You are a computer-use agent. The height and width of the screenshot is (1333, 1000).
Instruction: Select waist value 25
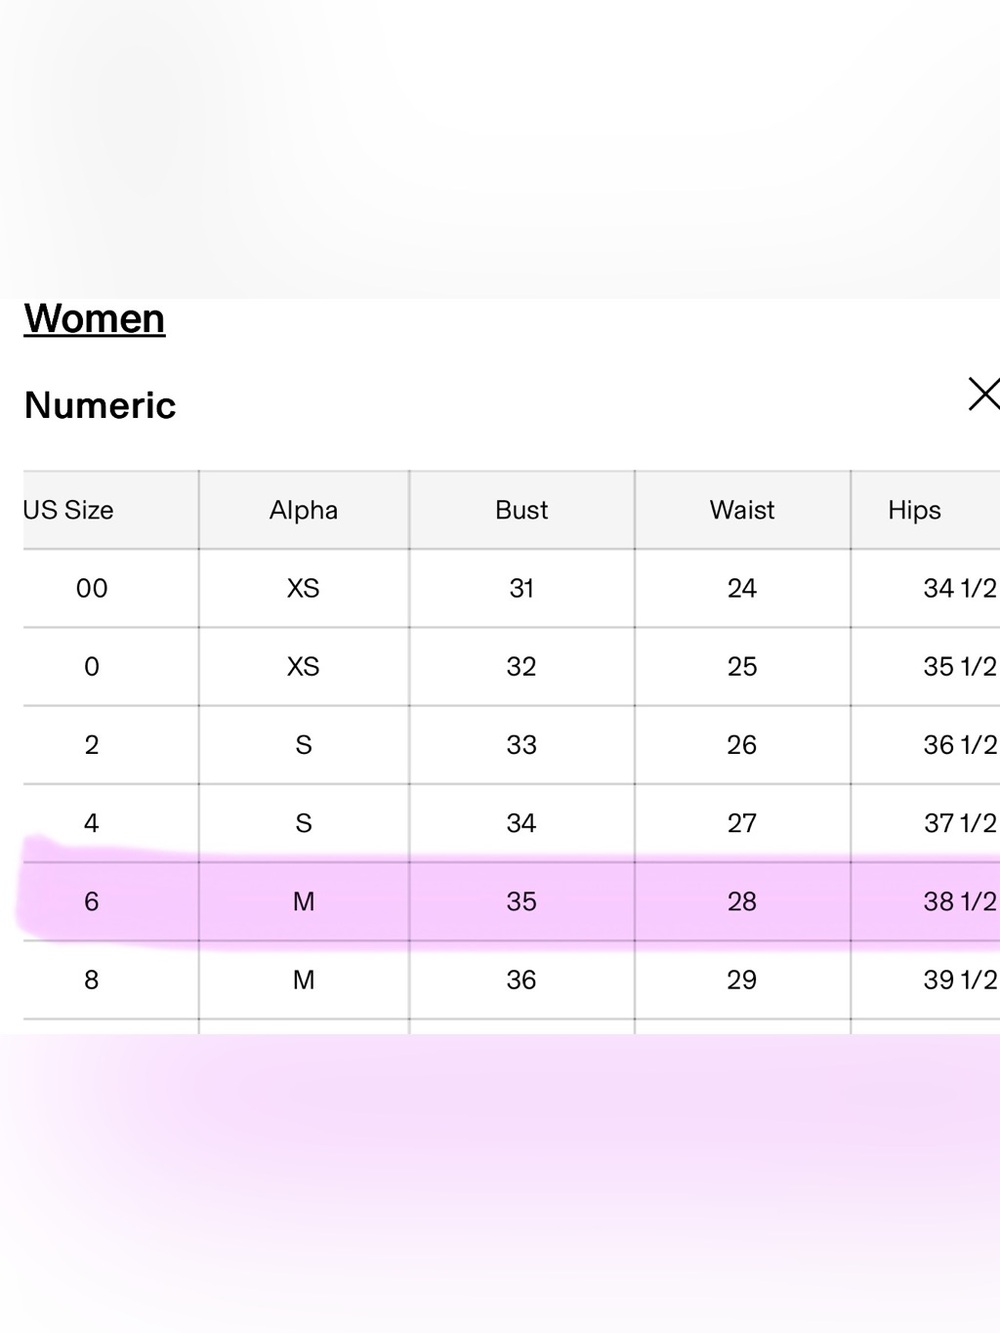pyautogui.click(x=742, y=666)
